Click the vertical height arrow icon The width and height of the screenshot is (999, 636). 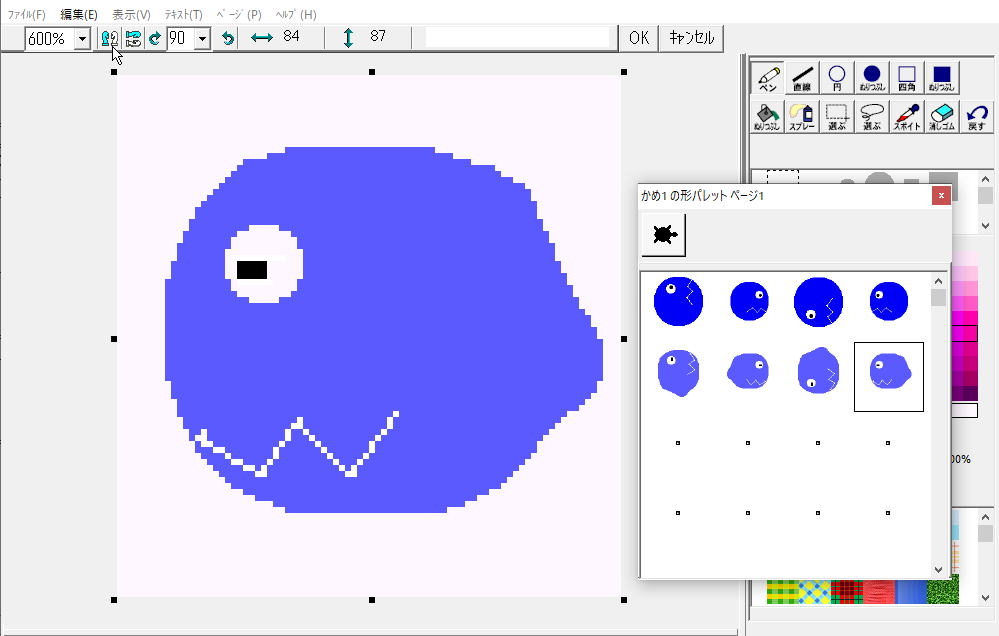point(348,38)
